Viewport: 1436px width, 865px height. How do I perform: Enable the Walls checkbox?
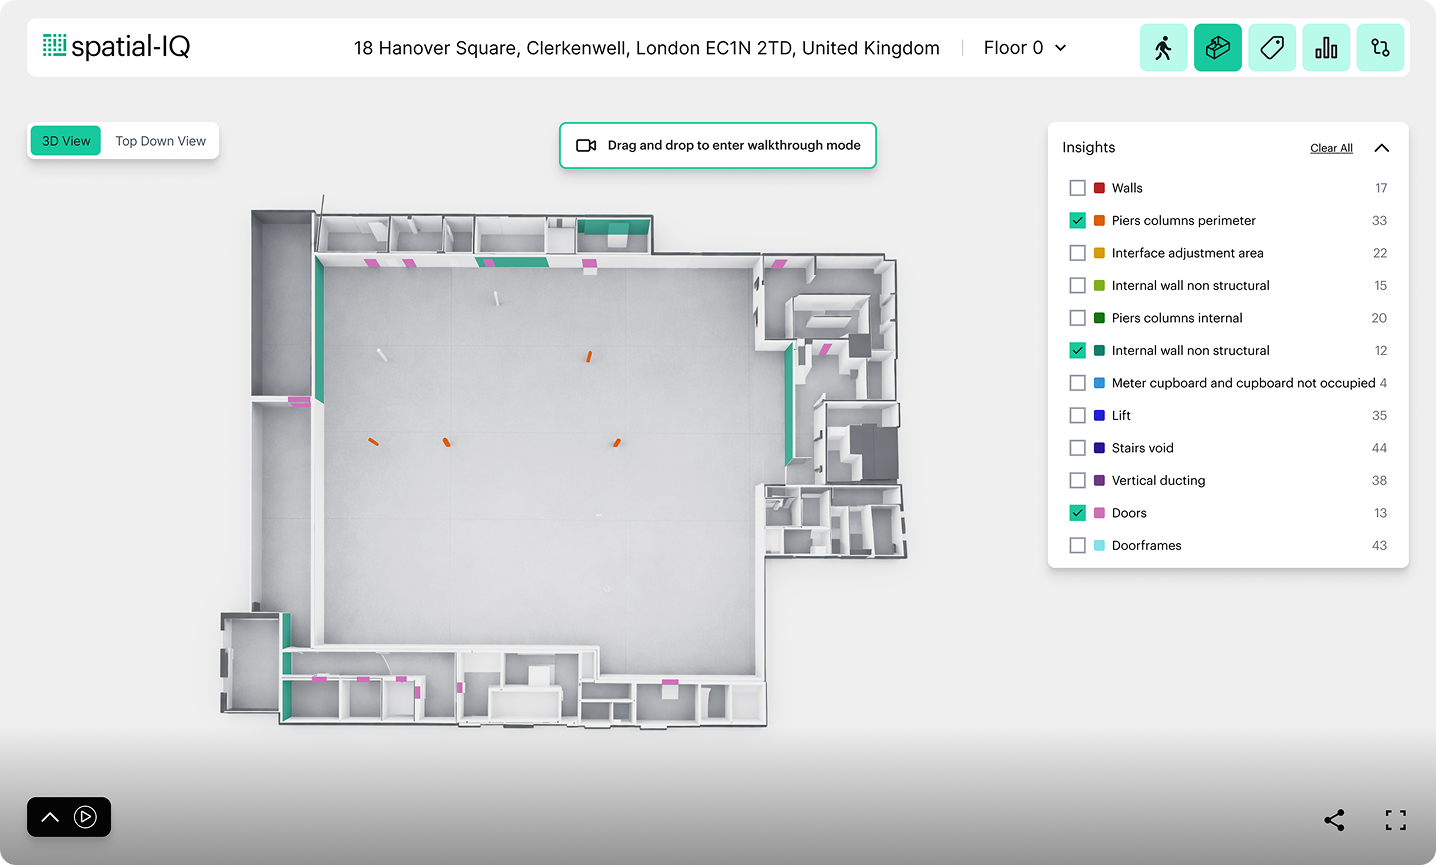pyautogui.click(x=1077, y=188)
